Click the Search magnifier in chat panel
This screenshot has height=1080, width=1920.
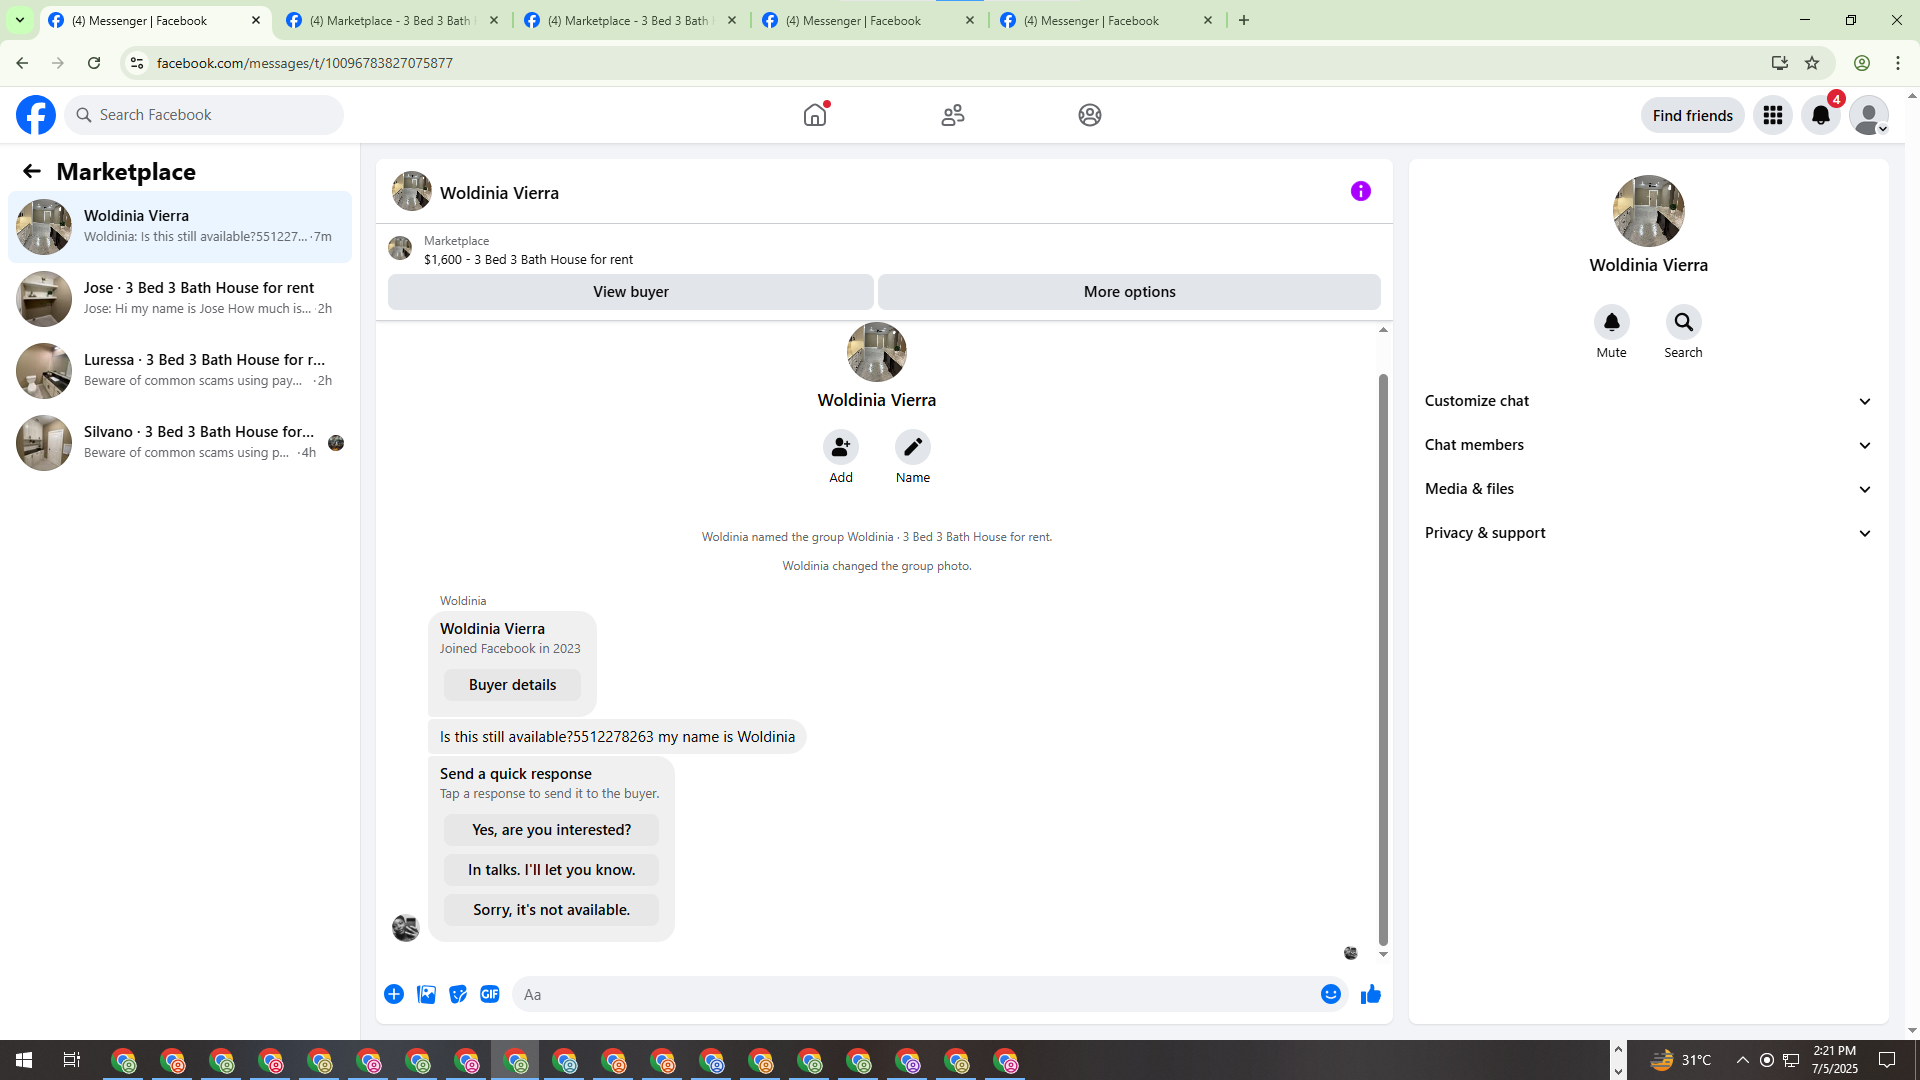tap(1683, 322)
